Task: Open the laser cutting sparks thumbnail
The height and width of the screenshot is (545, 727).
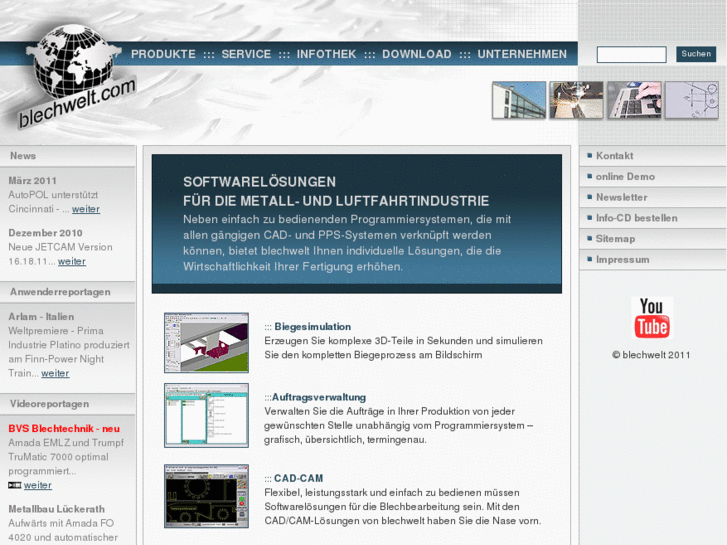Action: (x=576, y=100)
